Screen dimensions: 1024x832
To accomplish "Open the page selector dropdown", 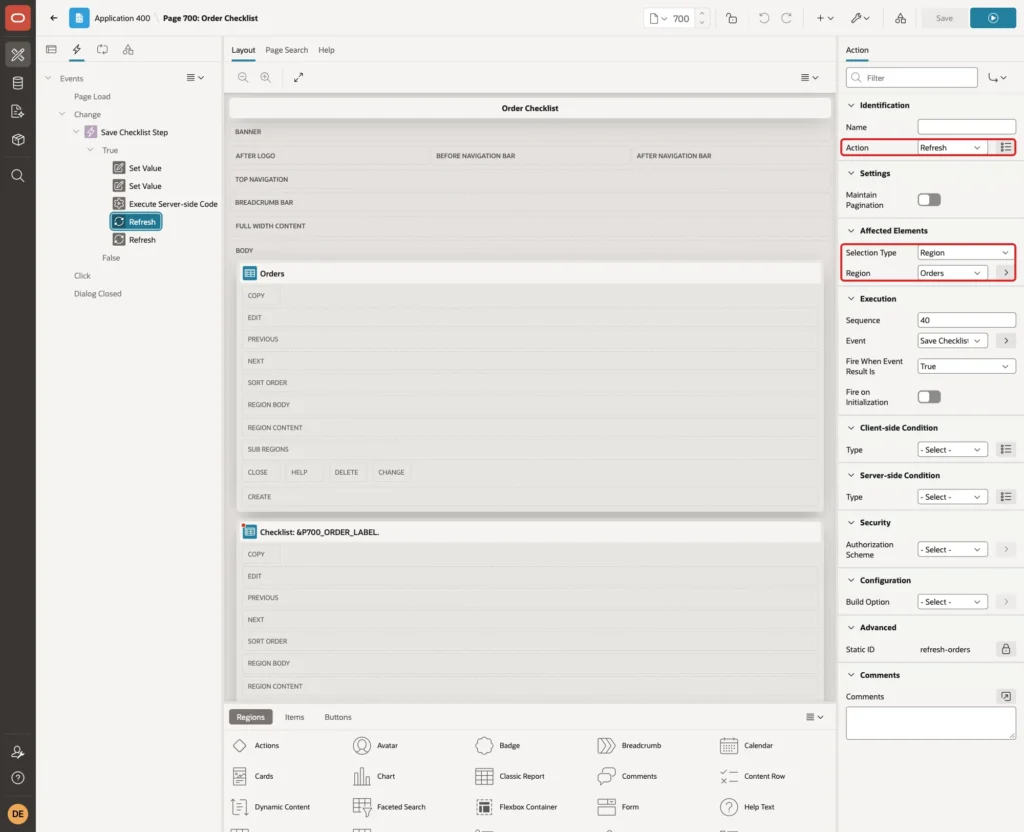I will pos(658,18).
